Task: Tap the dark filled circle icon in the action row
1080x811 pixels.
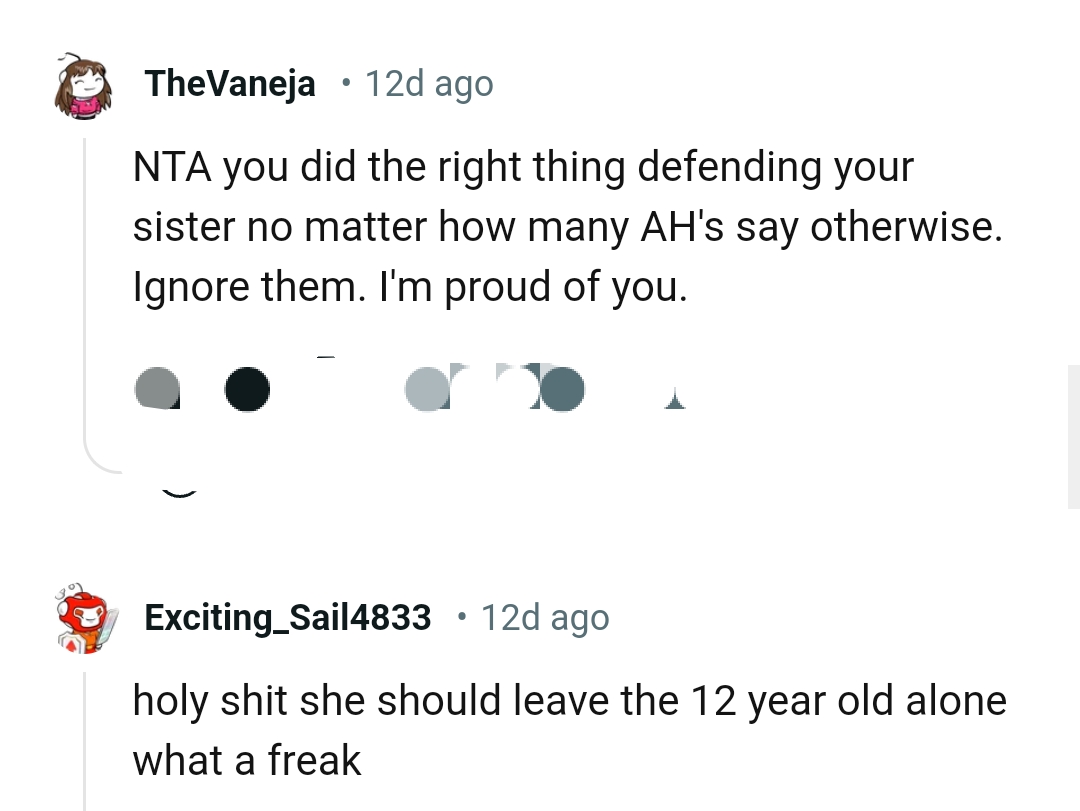Action: point(247,390)
